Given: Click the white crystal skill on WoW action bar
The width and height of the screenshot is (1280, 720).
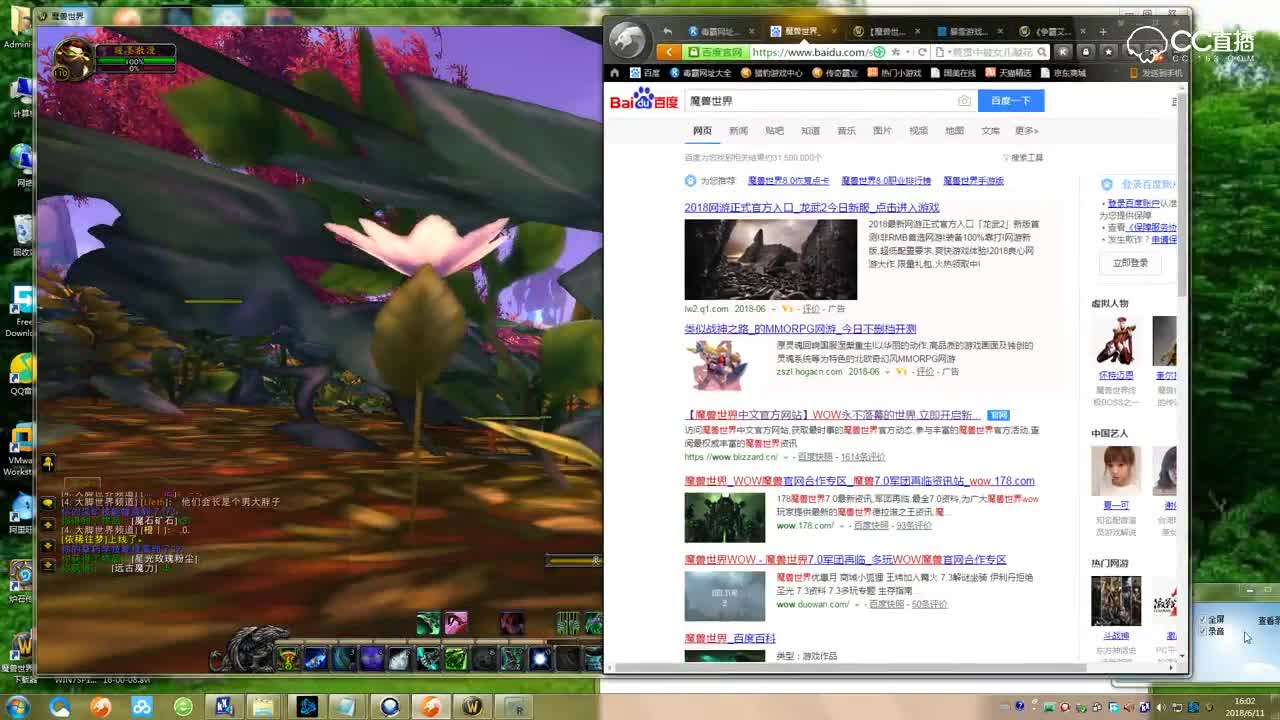Looking at the screenshot, I should (x=399, y=659).
